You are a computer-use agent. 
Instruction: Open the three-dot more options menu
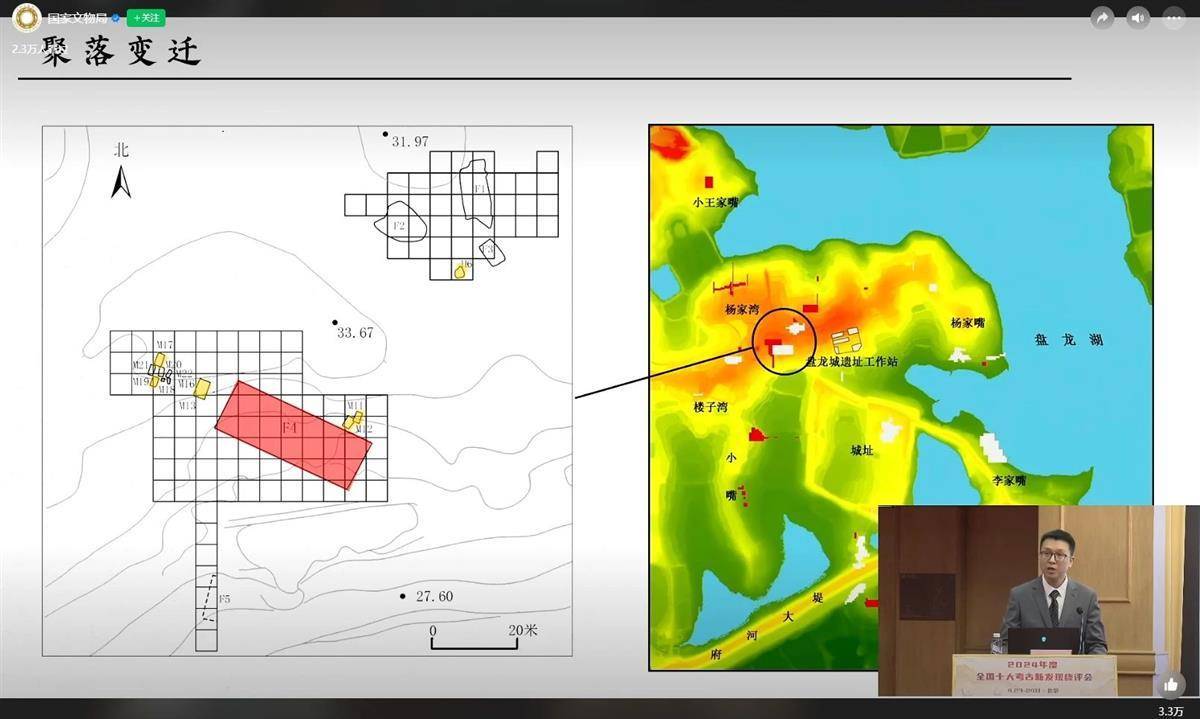tap(1172, 18)
